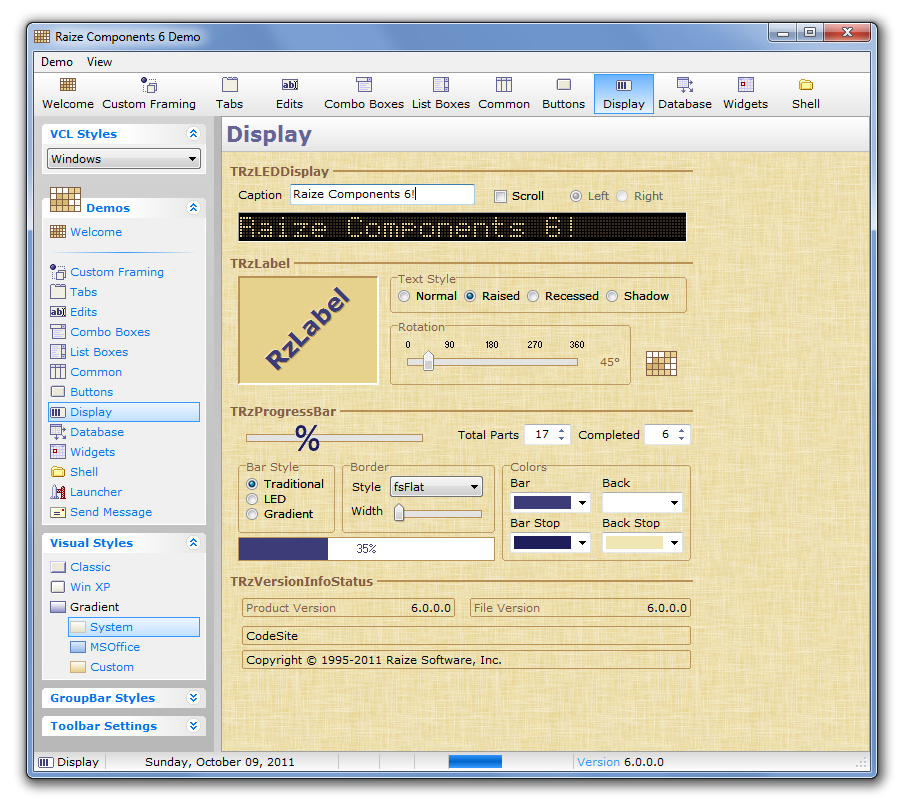900x800 pixels.
Task: Go to Welcome demo link
Action: [x=96, y=232]
